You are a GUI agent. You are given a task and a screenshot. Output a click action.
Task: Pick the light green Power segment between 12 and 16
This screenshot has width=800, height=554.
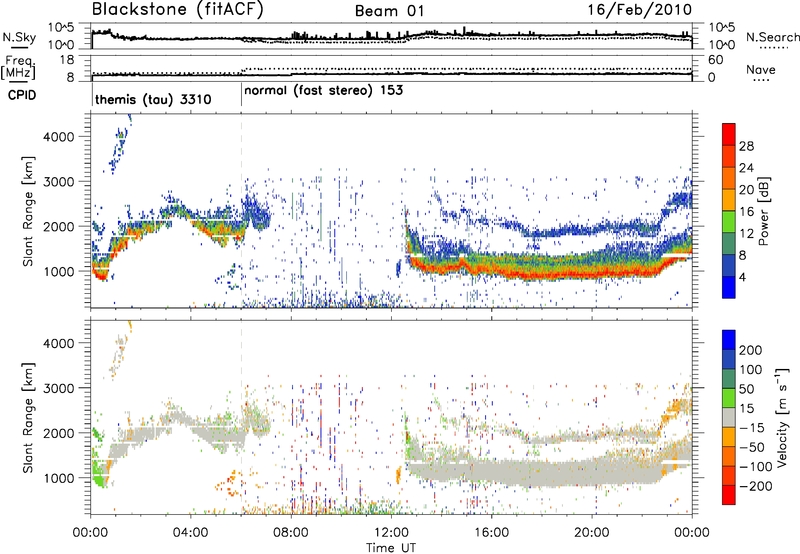(729, 222)
